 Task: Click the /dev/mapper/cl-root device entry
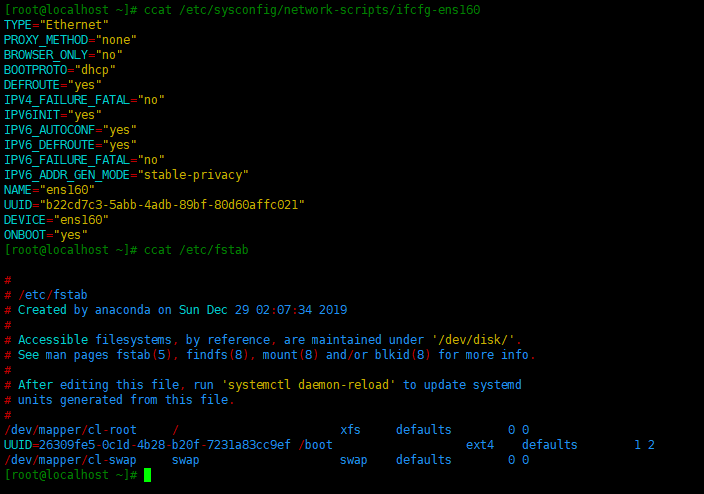[70, 430]
